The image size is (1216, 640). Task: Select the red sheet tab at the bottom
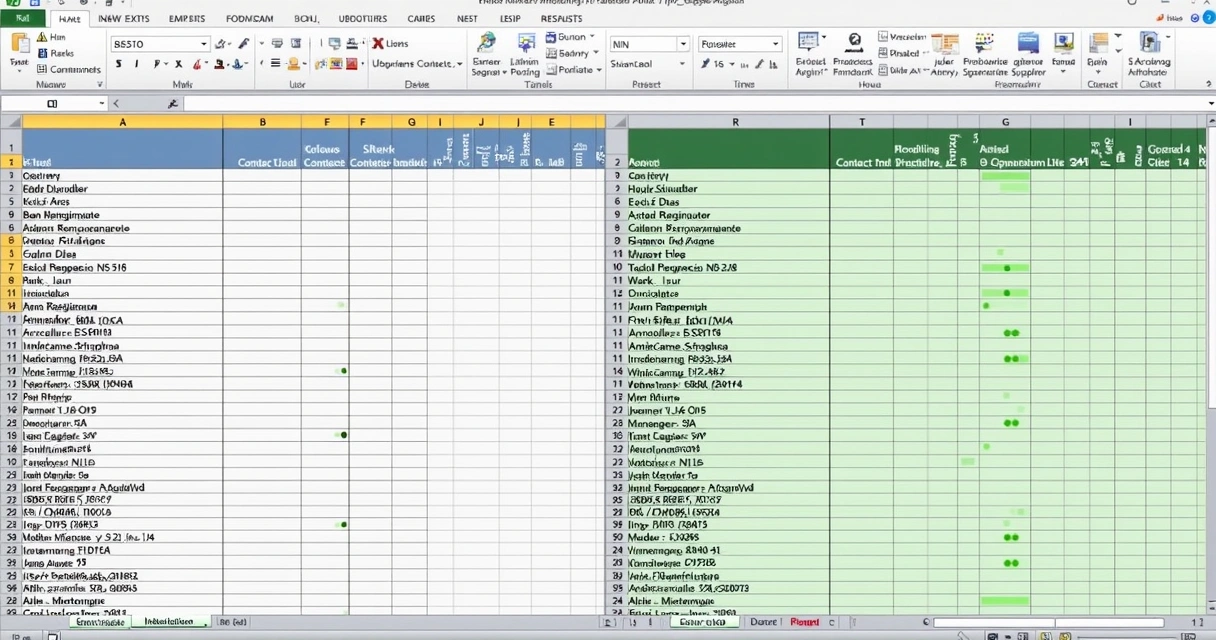[805, 622]
